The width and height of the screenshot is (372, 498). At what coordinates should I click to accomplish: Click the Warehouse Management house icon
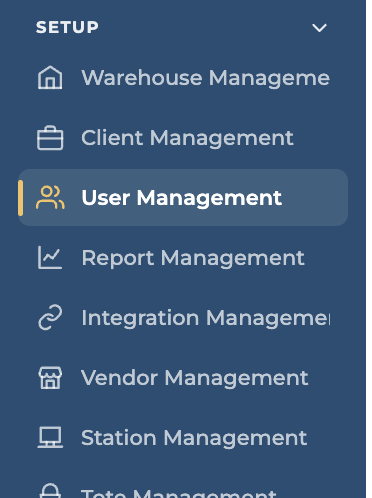[50, 78]
